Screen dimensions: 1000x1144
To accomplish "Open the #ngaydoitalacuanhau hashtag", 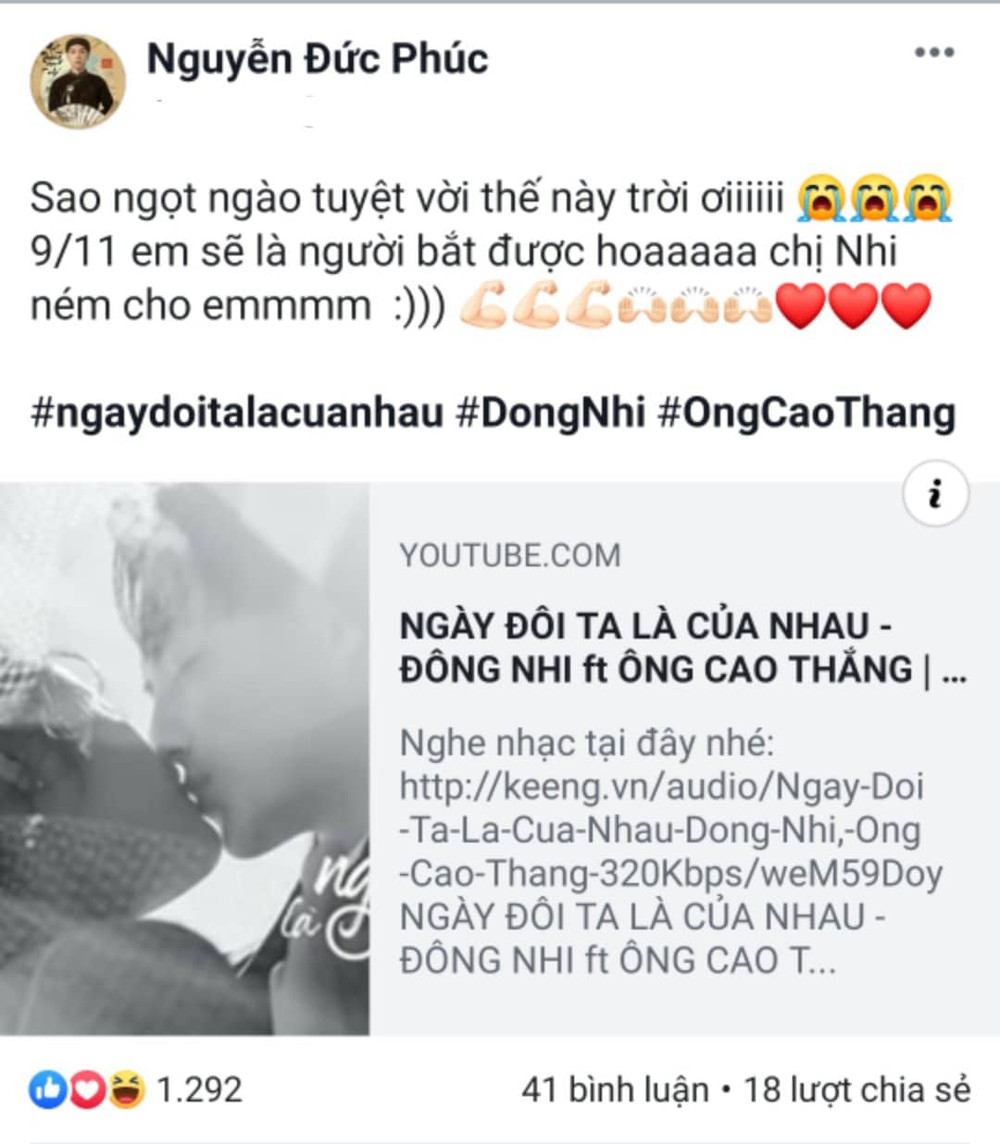I will tap(237, 412).
